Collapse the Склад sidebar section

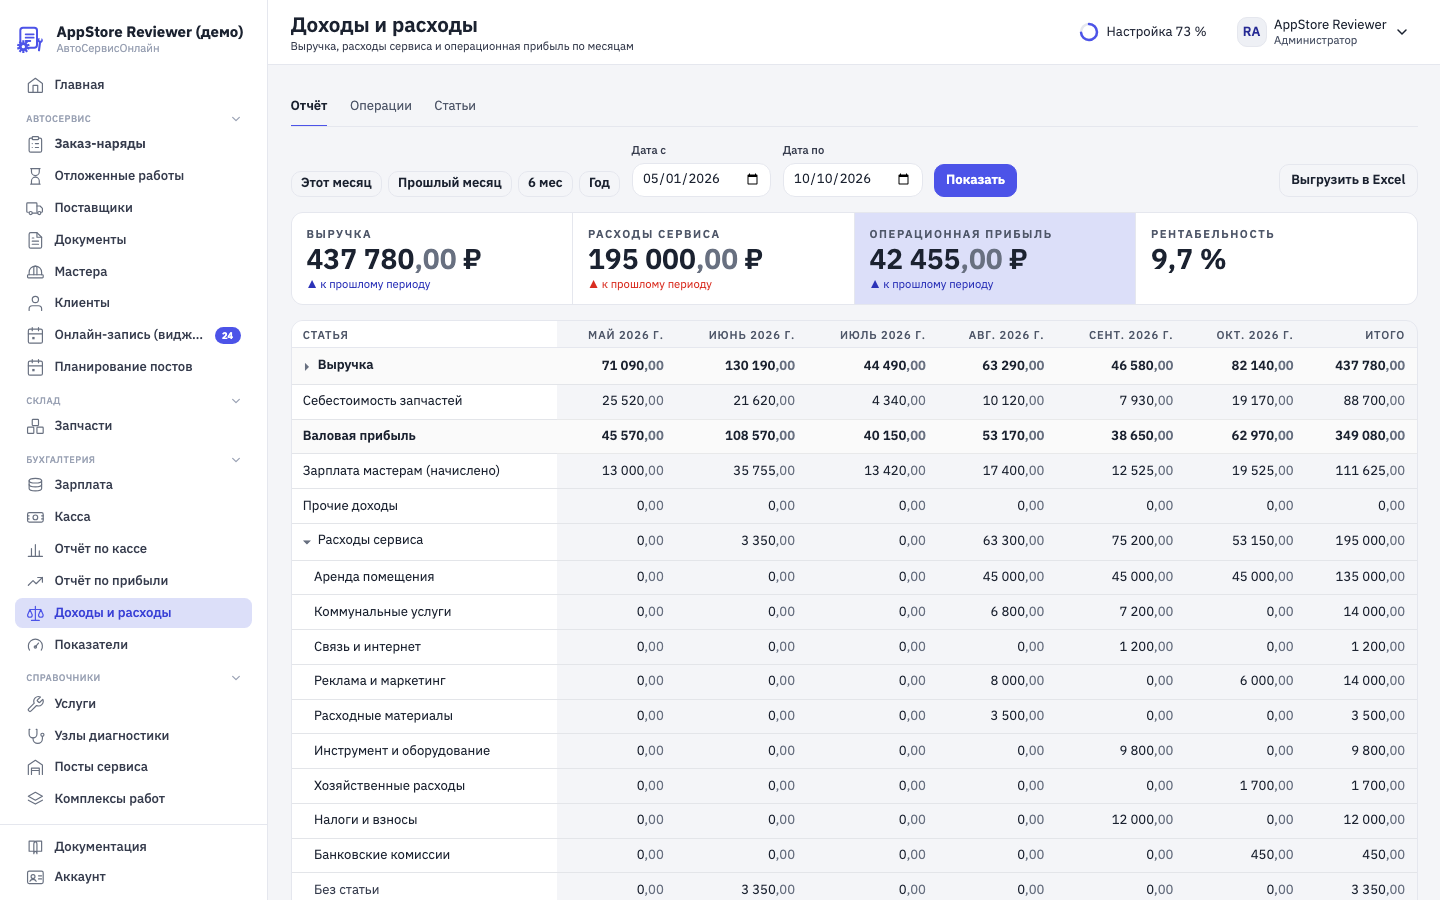click(x=236, y=401)
